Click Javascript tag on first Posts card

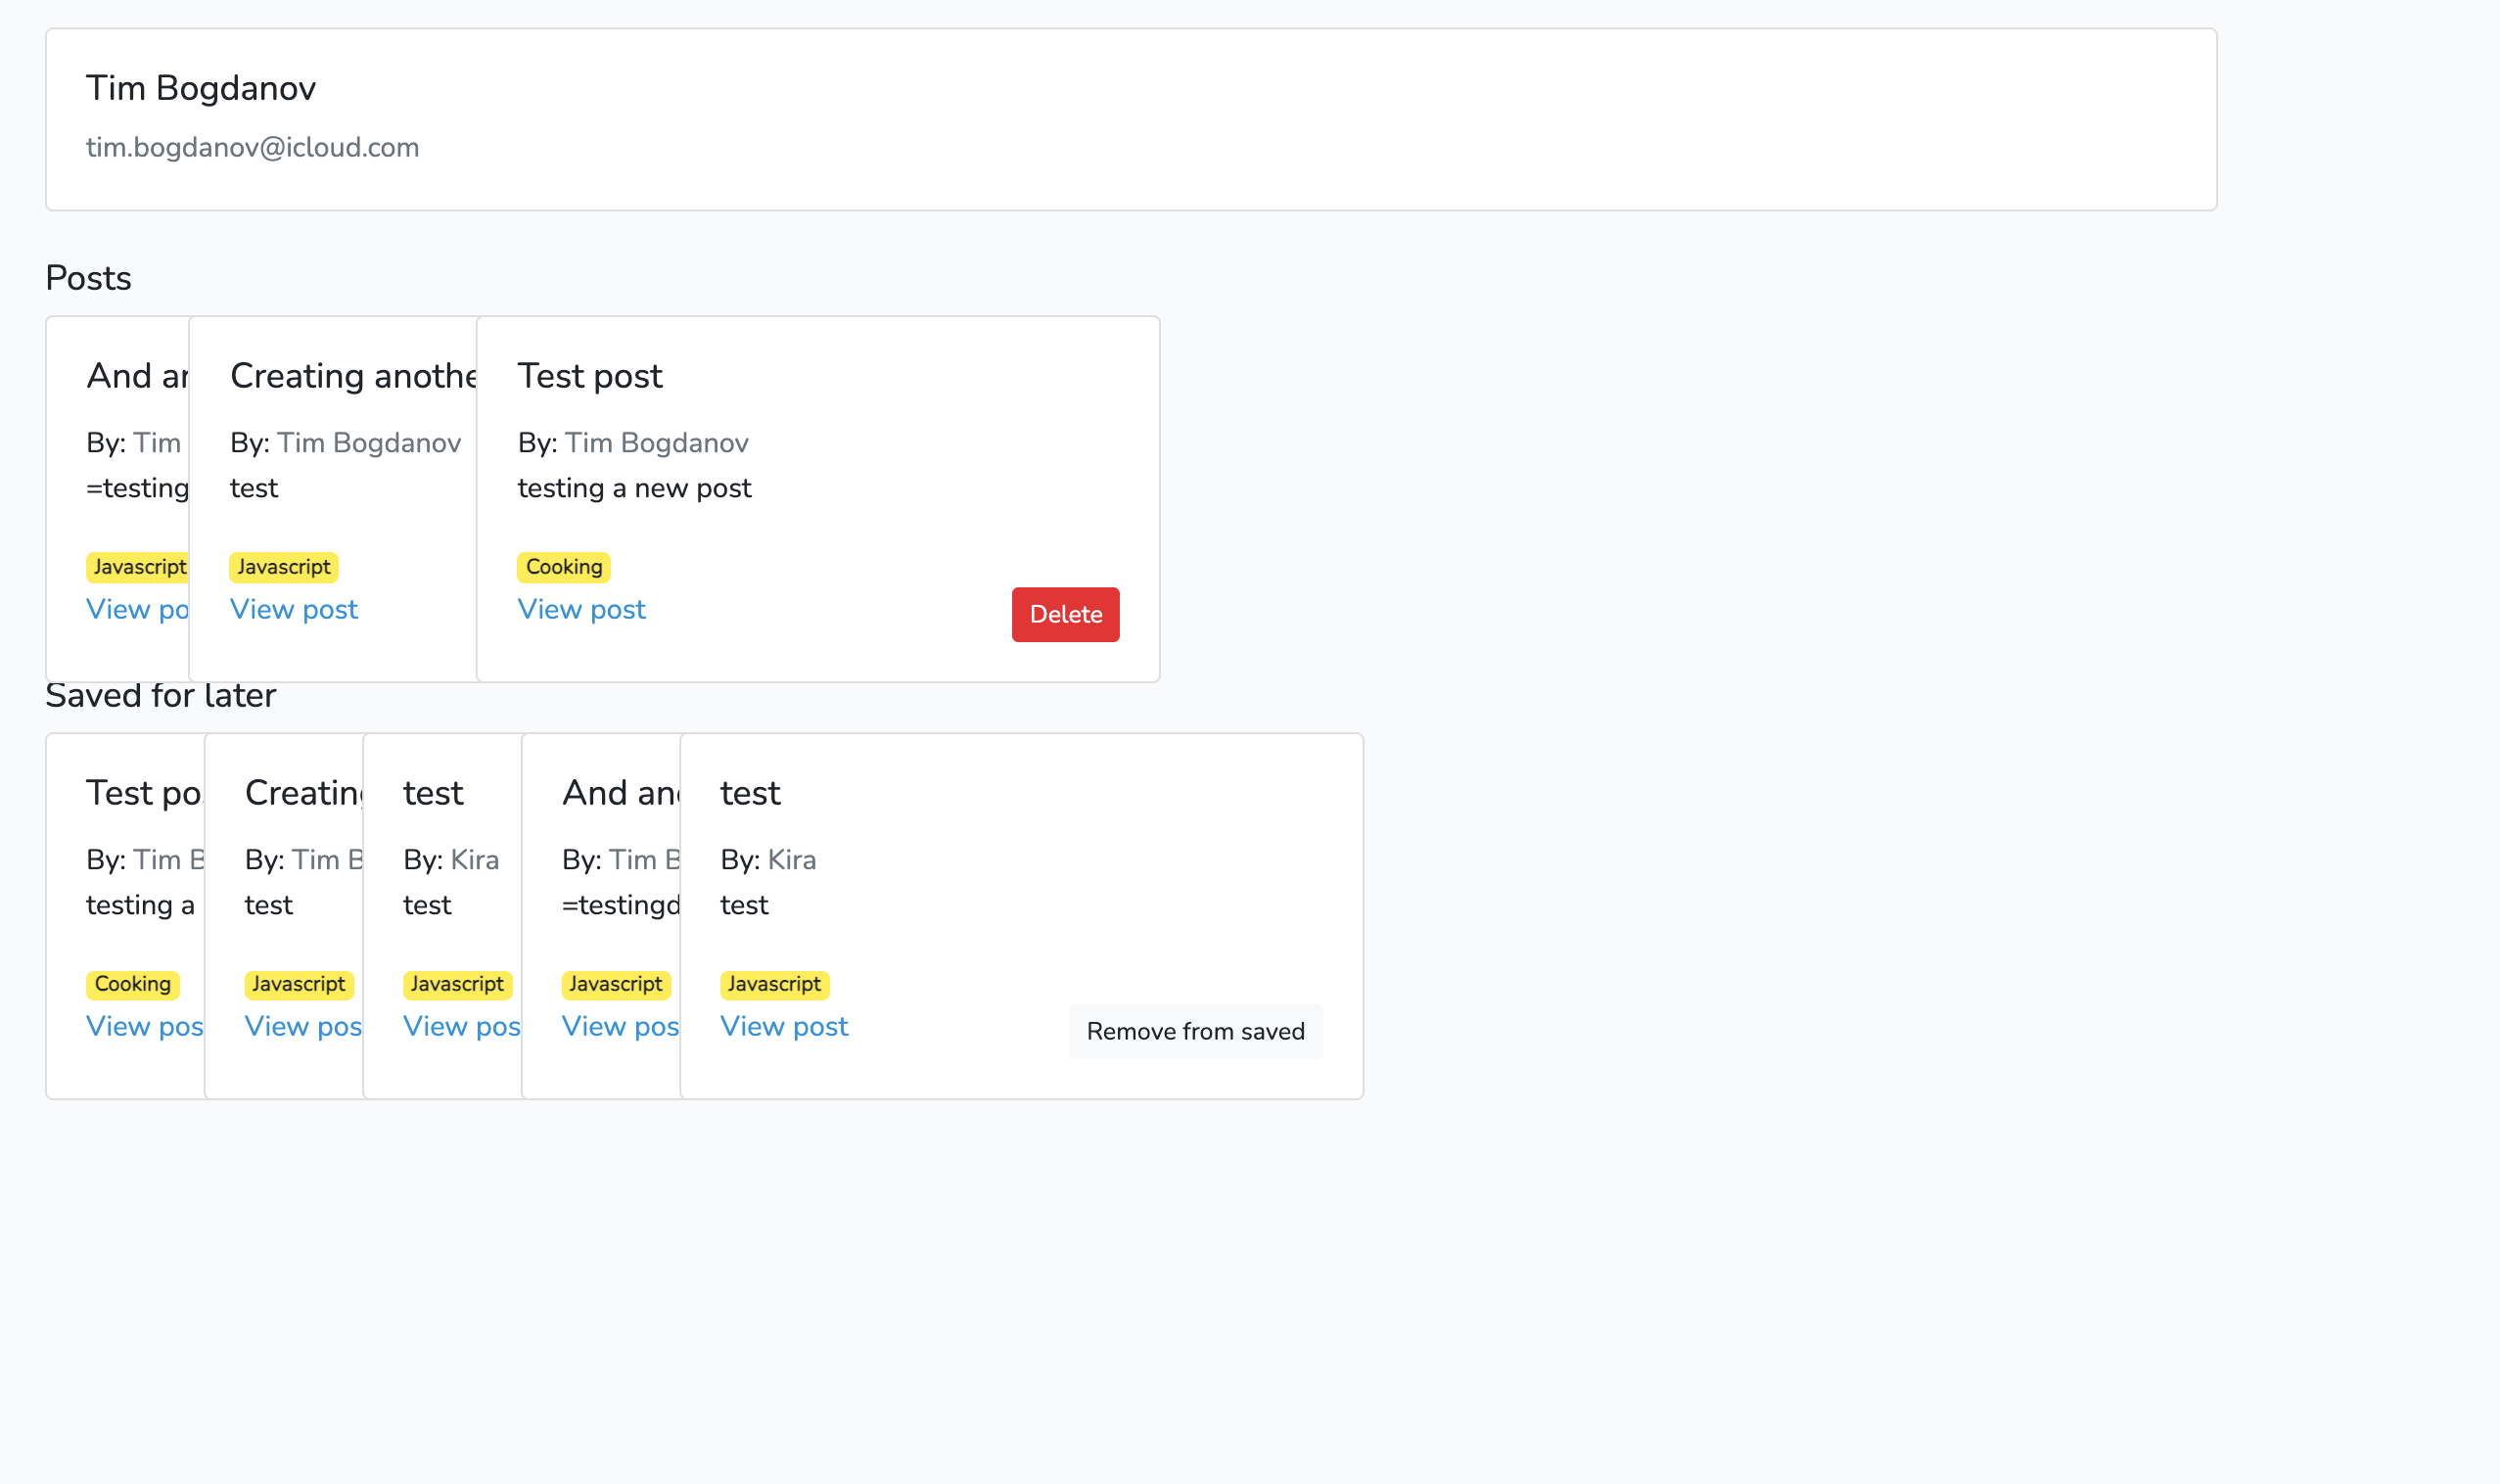pos(138,567)
